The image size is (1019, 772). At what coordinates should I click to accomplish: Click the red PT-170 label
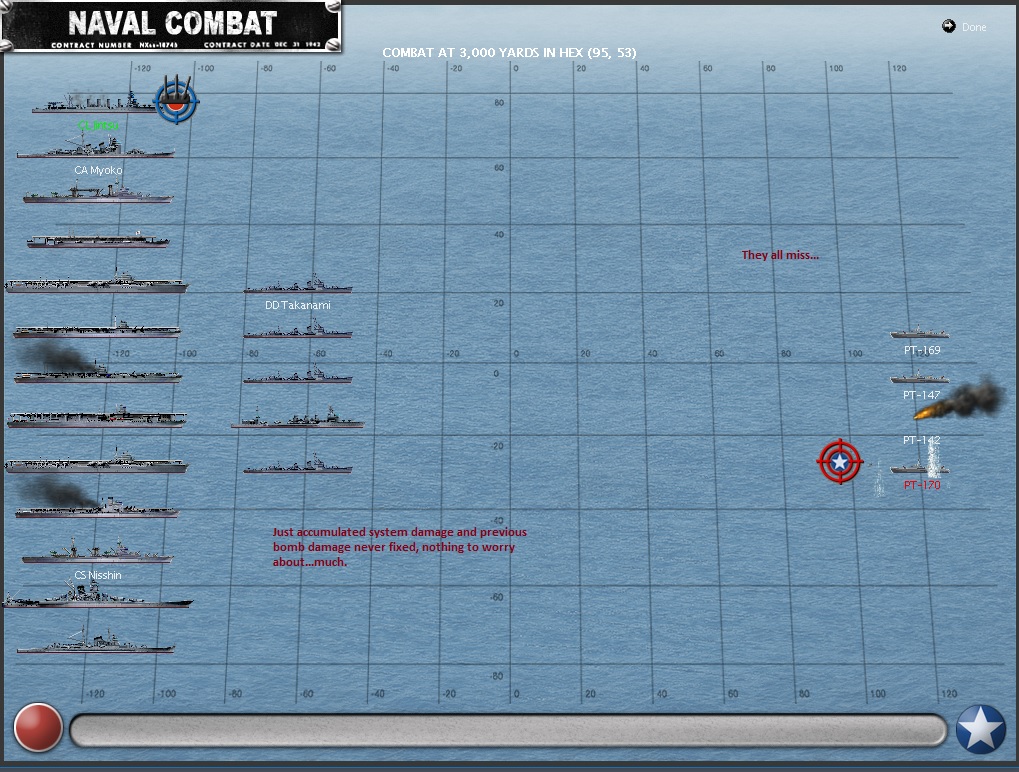tap(922, 485)
